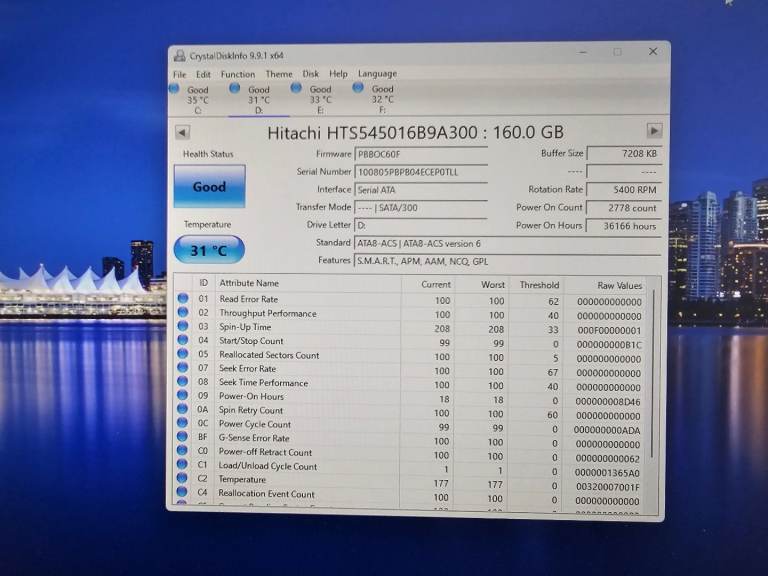Click the status icon for Throughput Performance

coord(183,312)
